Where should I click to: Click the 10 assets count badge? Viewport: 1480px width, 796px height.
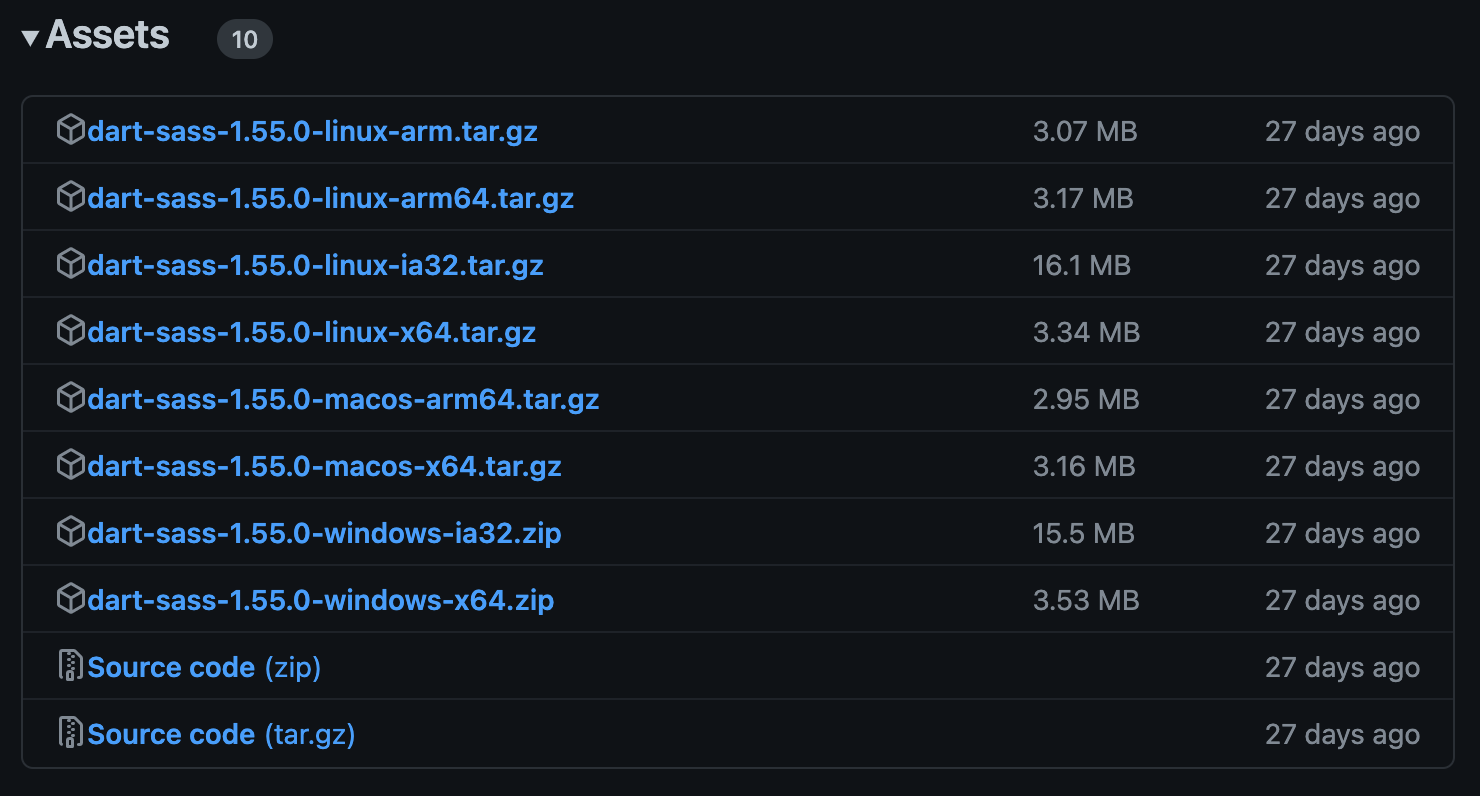click(244, 38)
